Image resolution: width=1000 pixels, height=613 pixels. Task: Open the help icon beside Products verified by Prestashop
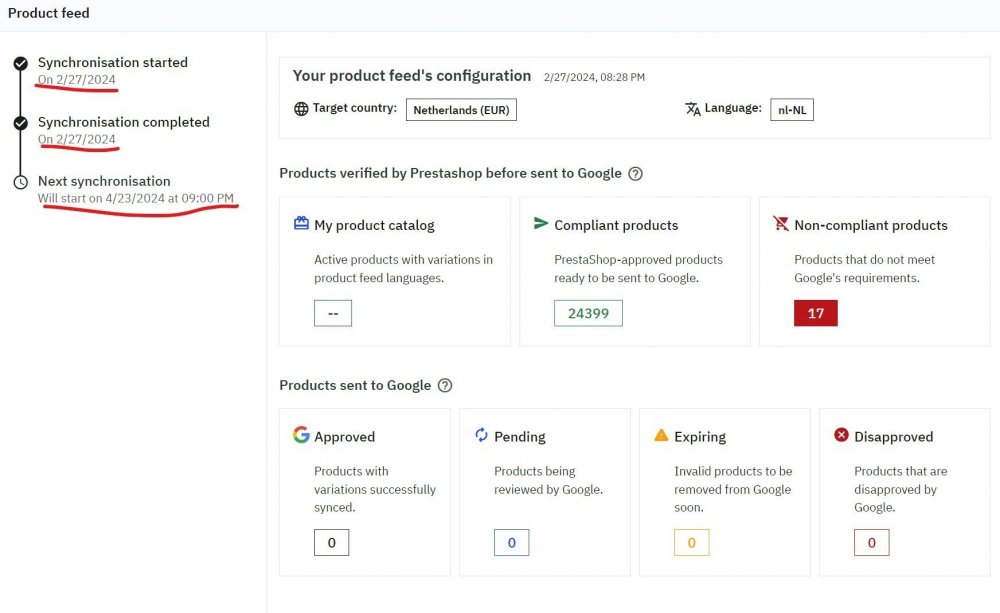click(x=635, y=173)
